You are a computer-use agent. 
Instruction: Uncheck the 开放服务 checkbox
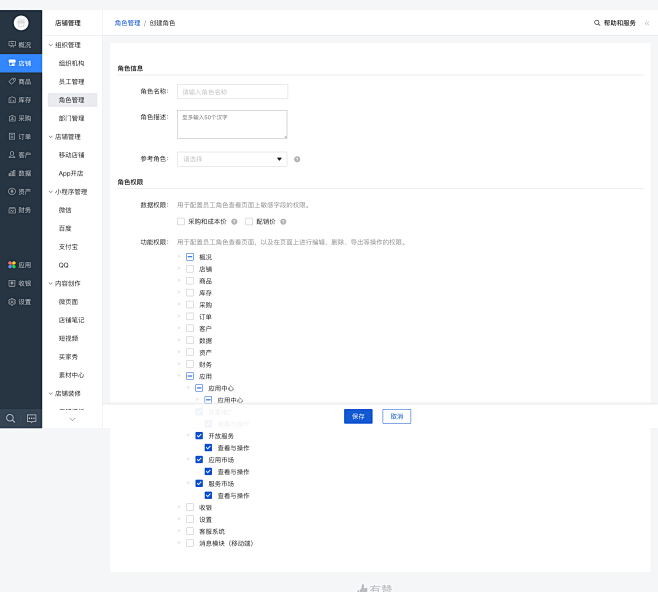[x=199, y=436]
